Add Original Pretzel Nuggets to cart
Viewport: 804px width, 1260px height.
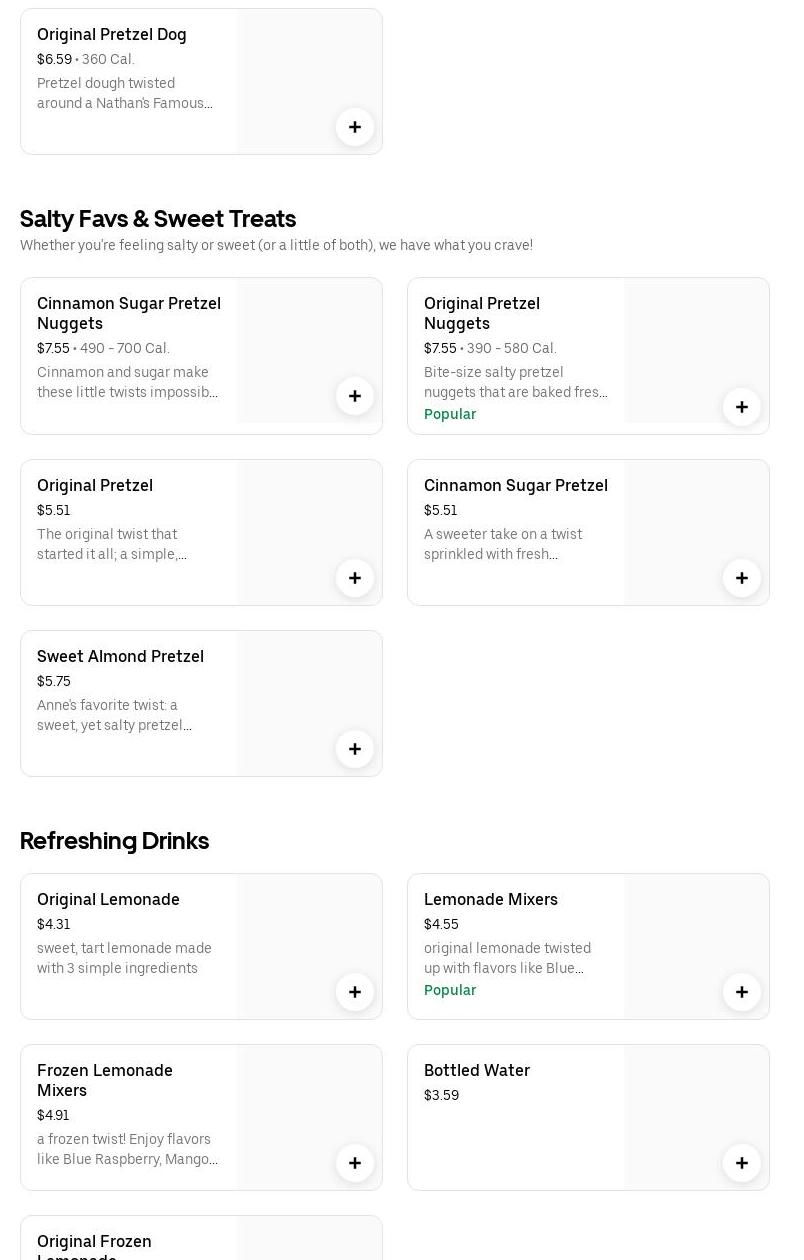(x=742, y=407)
